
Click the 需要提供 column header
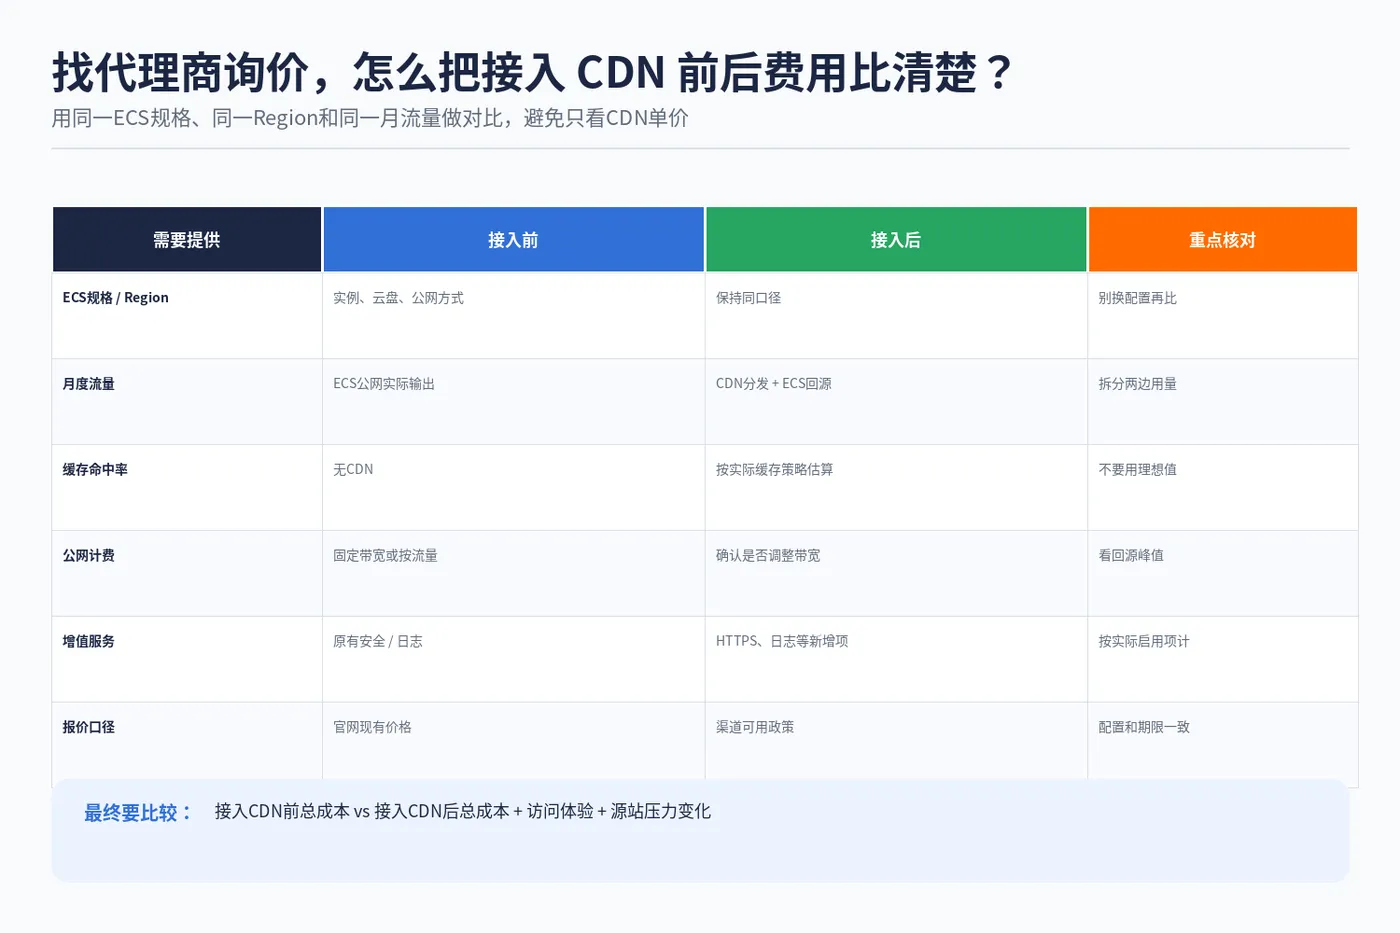187,240
